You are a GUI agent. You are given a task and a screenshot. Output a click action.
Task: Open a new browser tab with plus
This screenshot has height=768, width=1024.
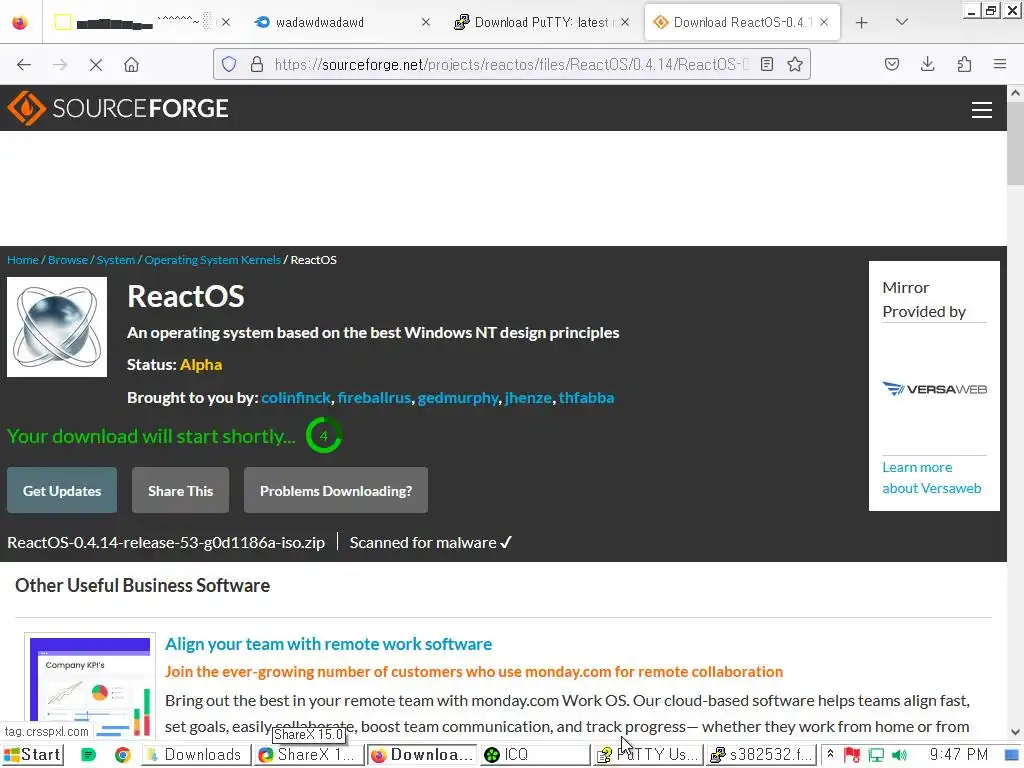click(861, 23)
